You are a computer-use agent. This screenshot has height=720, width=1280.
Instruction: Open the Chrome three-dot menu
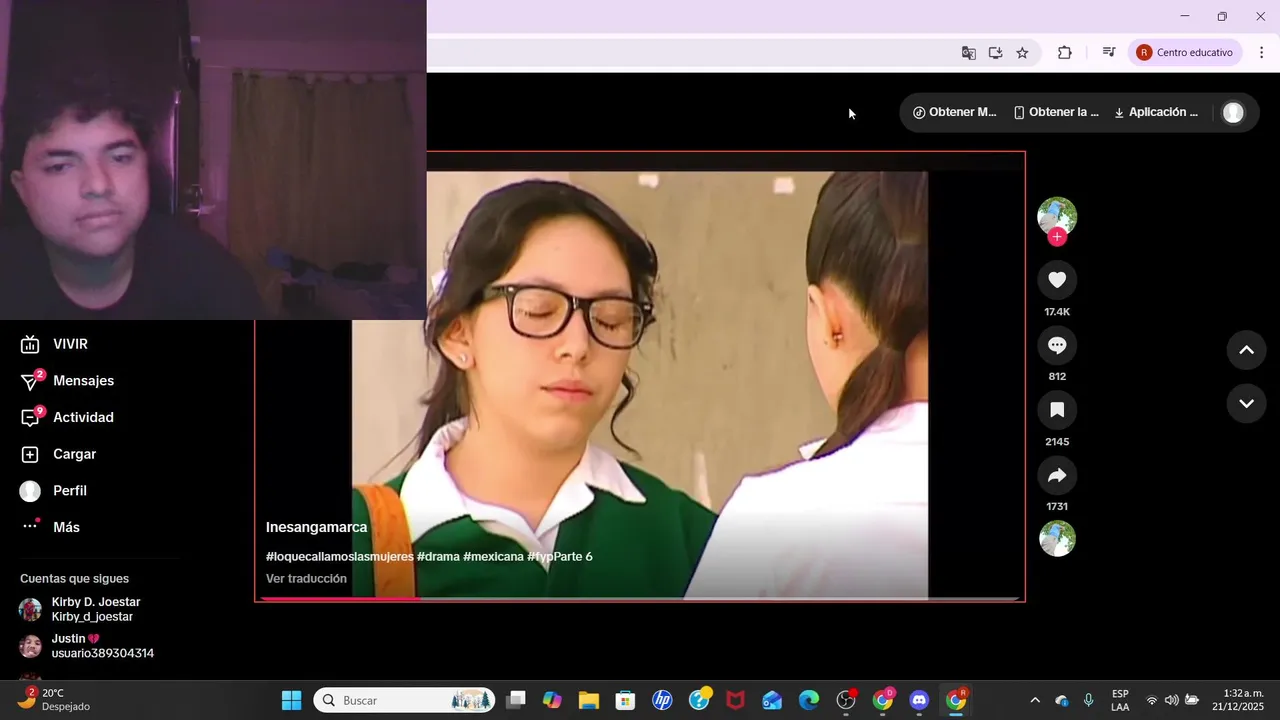[x=1261, y=53]
